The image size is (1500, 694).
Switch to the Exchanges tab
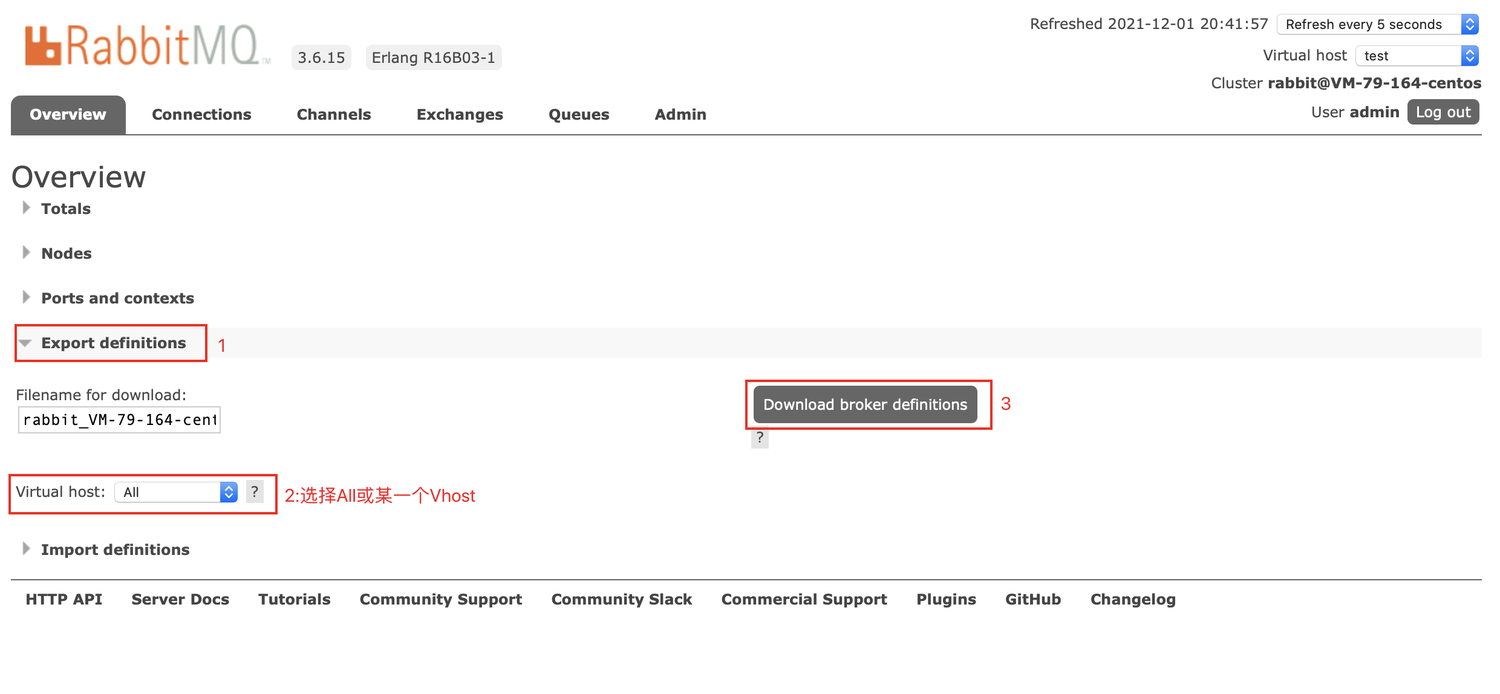click(x=460, y=115)
